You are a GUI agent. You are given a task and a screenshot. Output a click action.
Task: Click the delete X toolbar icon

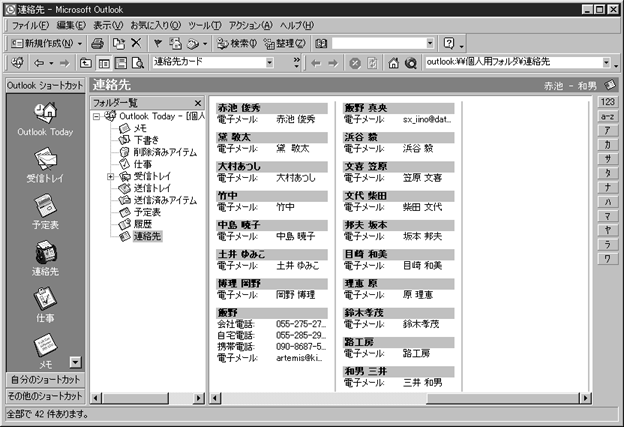136,44
